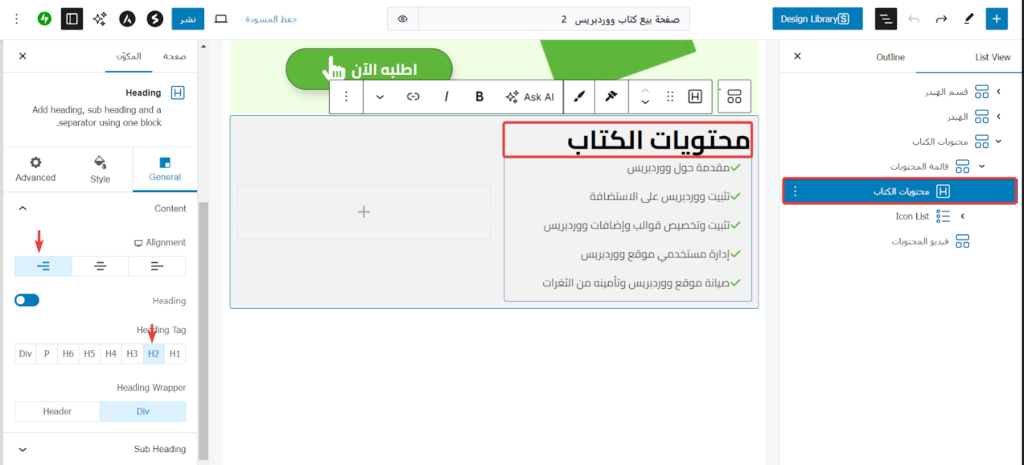Click the Ask AI toolbar button

tap(530, 97)
